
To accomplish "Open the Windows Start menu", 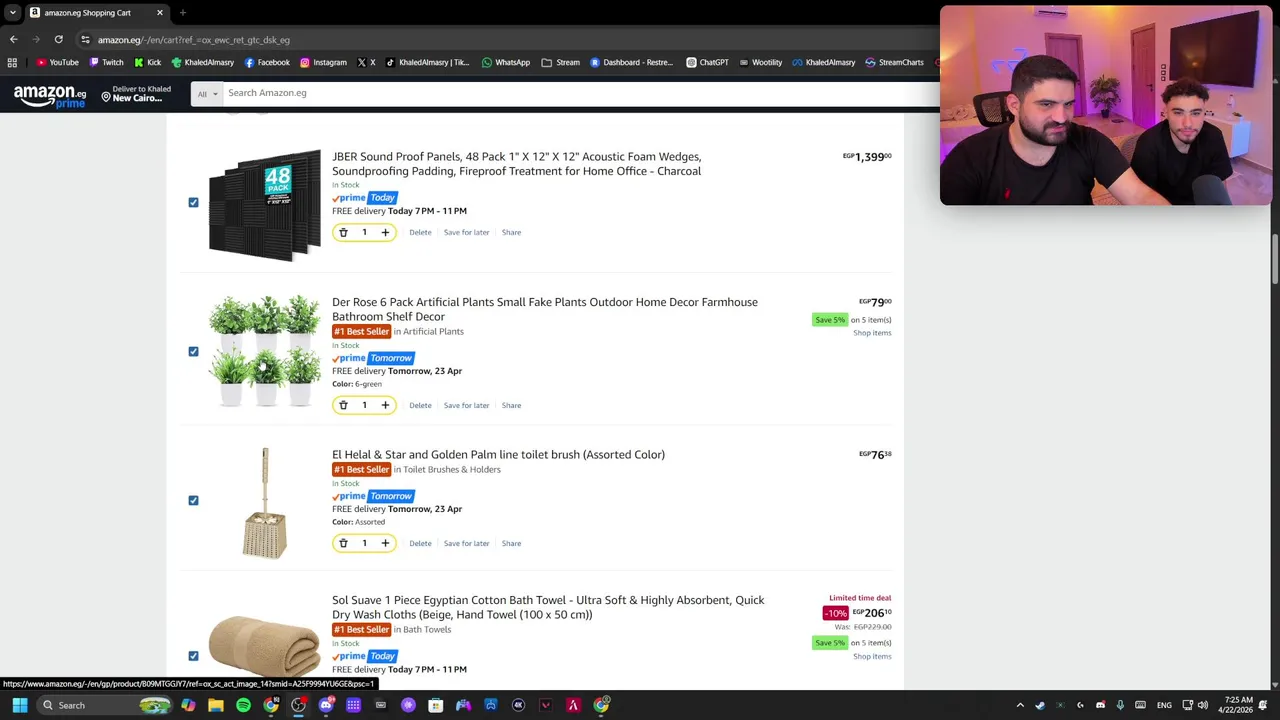I will pyautogui.click(x=19, y=705).
